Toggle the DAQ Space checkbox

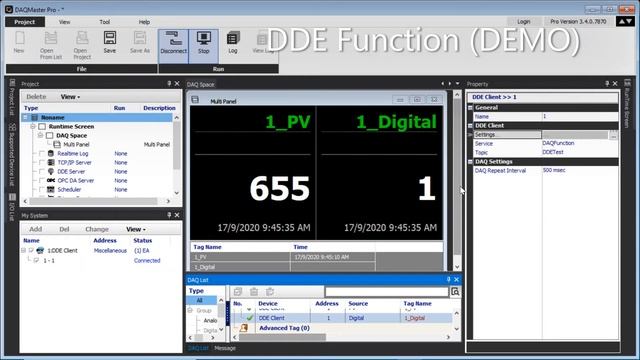49,135
